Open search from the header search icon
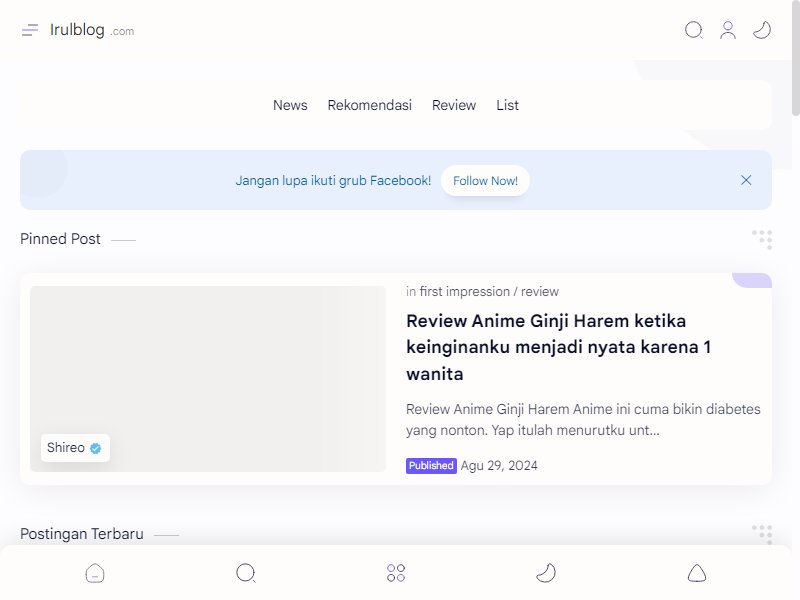The height and width of the screenshot is (600, 800). click(693, 30)
